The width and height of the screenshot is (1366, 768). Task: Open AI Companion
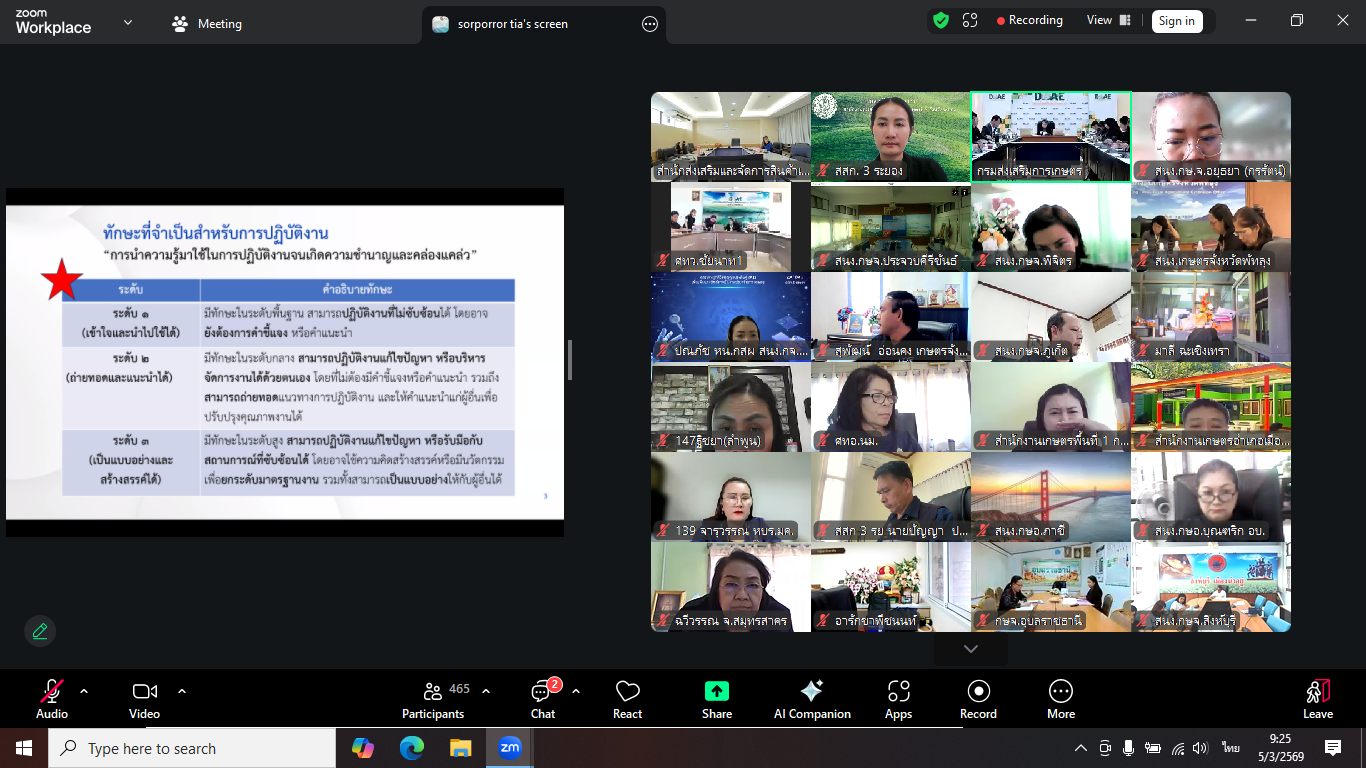pyautogui.click(x=811, y=699)
